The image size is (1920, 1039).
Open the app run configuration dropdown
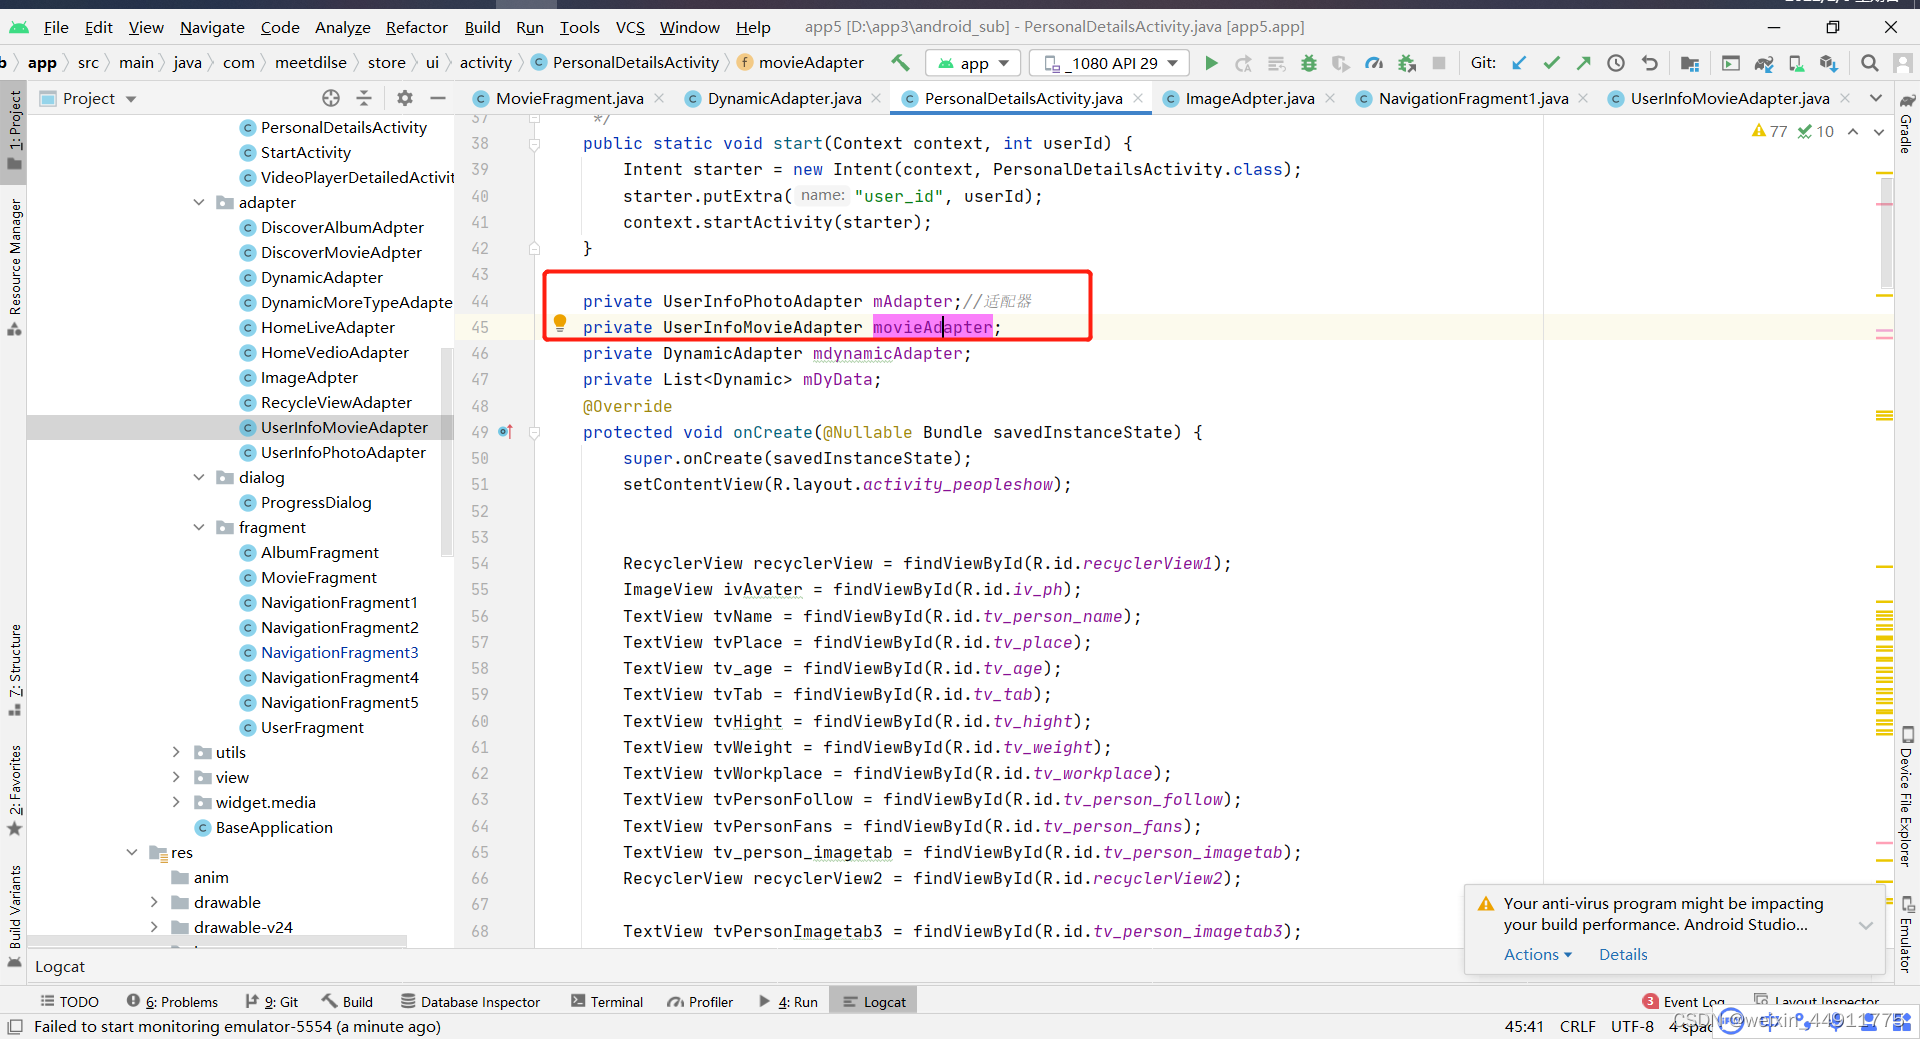(973, 63)
